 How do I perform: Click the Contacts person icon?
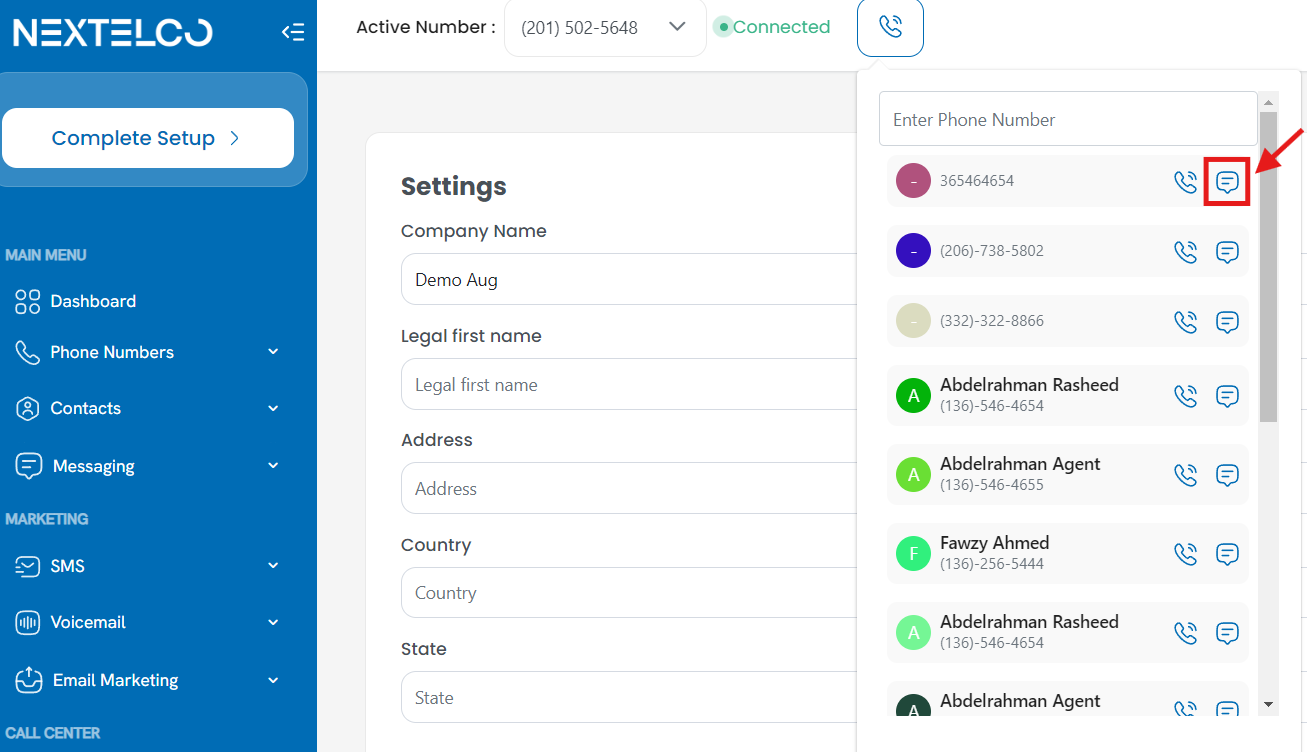pos(27,408)
